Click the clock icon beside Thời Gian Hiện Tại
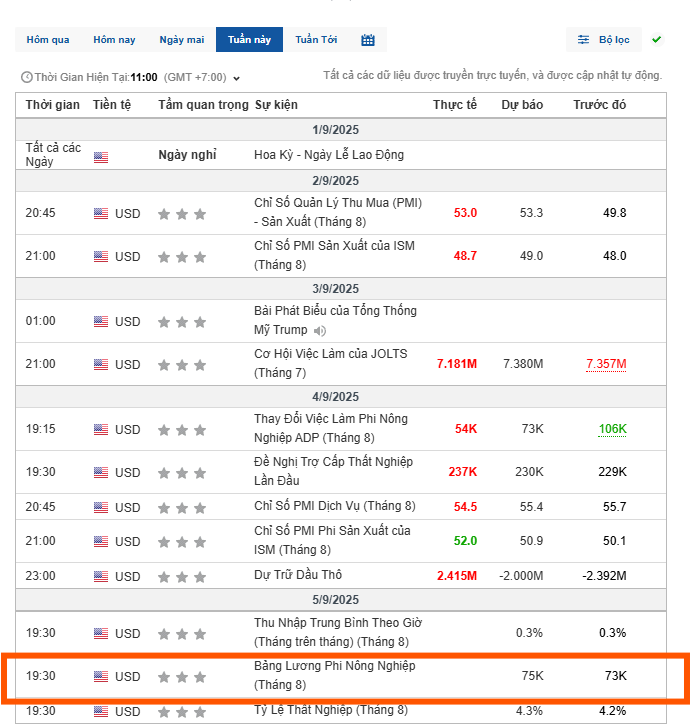This screenshot has width=690, height=726. [27, 77]
